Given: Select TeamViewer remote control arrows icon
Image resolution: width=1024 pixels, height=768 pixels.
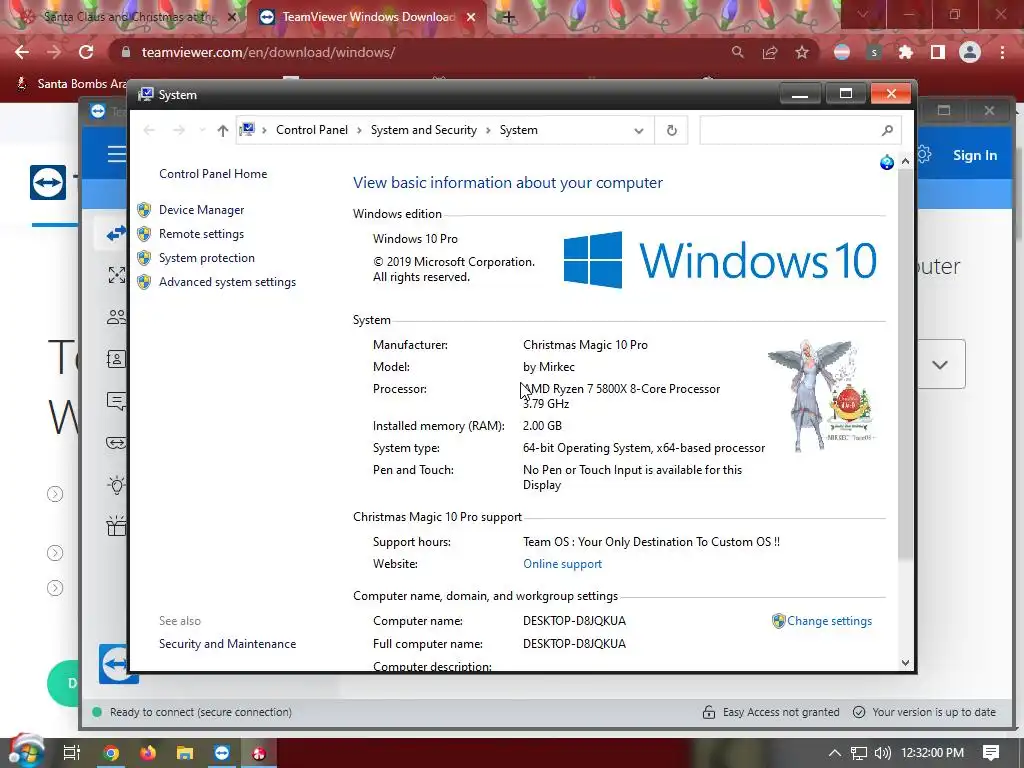Looking at the screenshot, I should click(116, 232).
